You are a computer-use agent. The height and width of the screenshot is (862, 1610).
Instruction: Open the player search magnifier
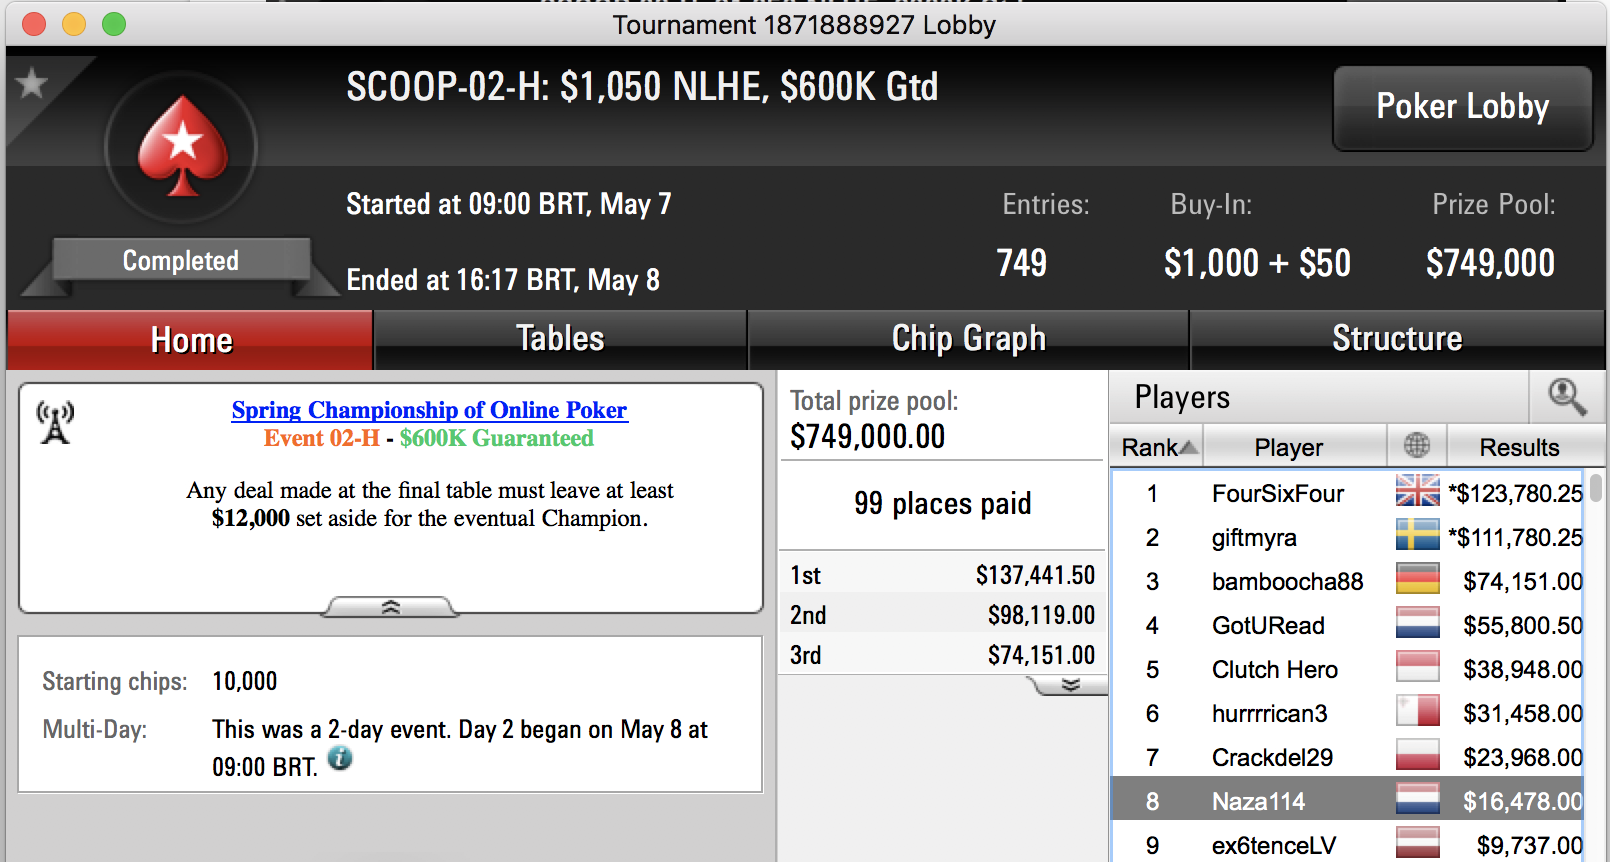[x=1567, y=397]
